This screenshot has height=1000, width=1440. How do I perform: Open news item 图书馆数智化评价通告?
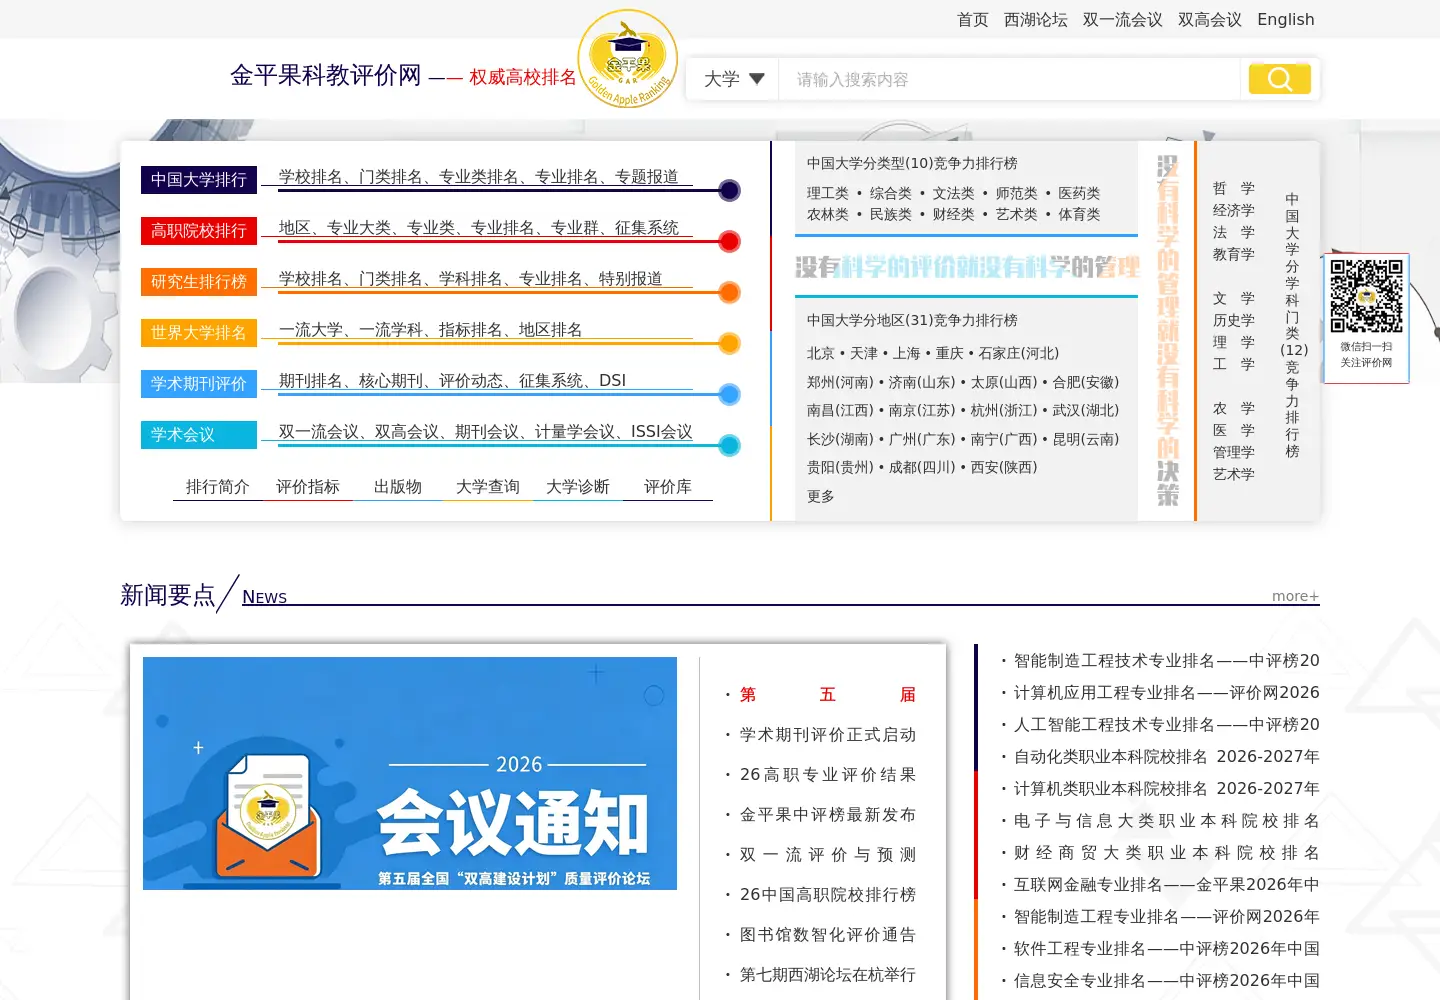pos(828,934)
